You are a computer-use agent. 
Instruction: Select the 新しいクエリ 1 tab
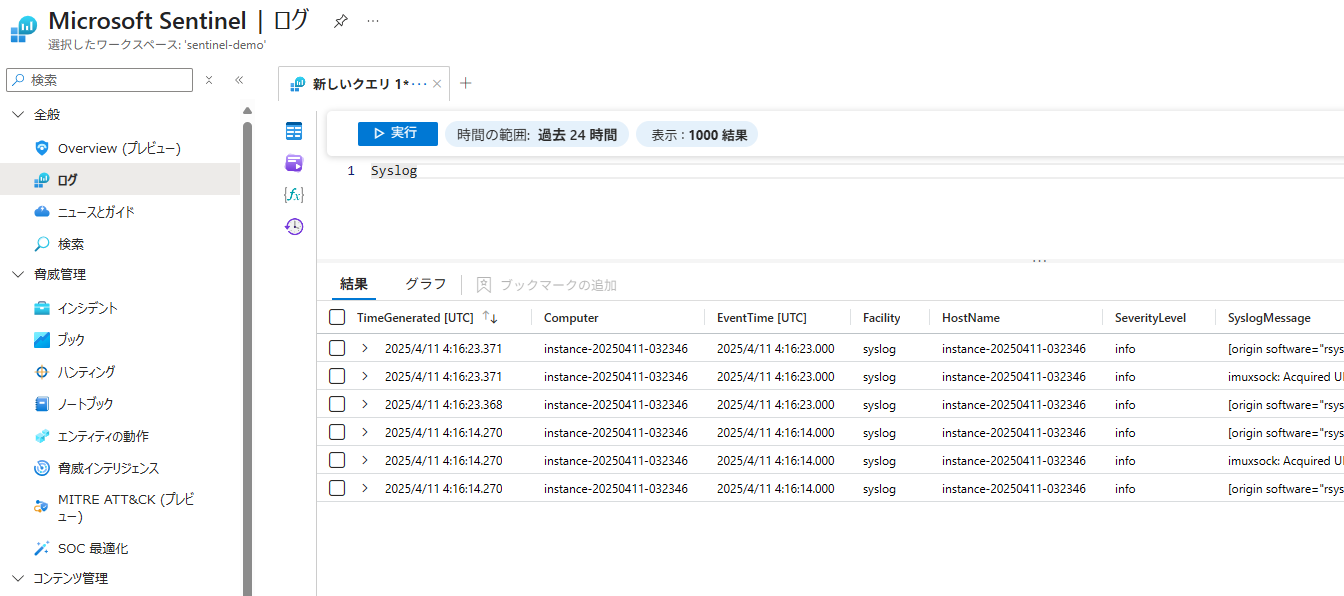(364, 84)
